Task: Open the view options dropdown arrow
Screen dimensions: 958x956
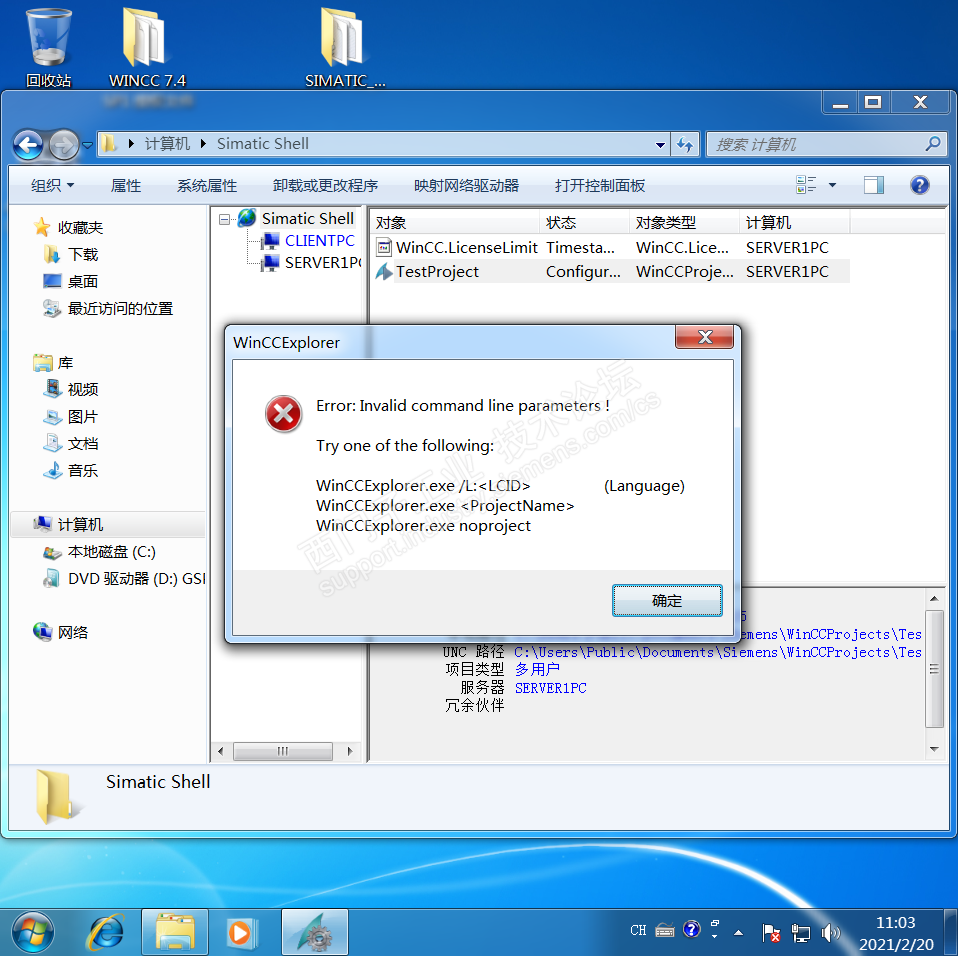Action: point(832,184)
